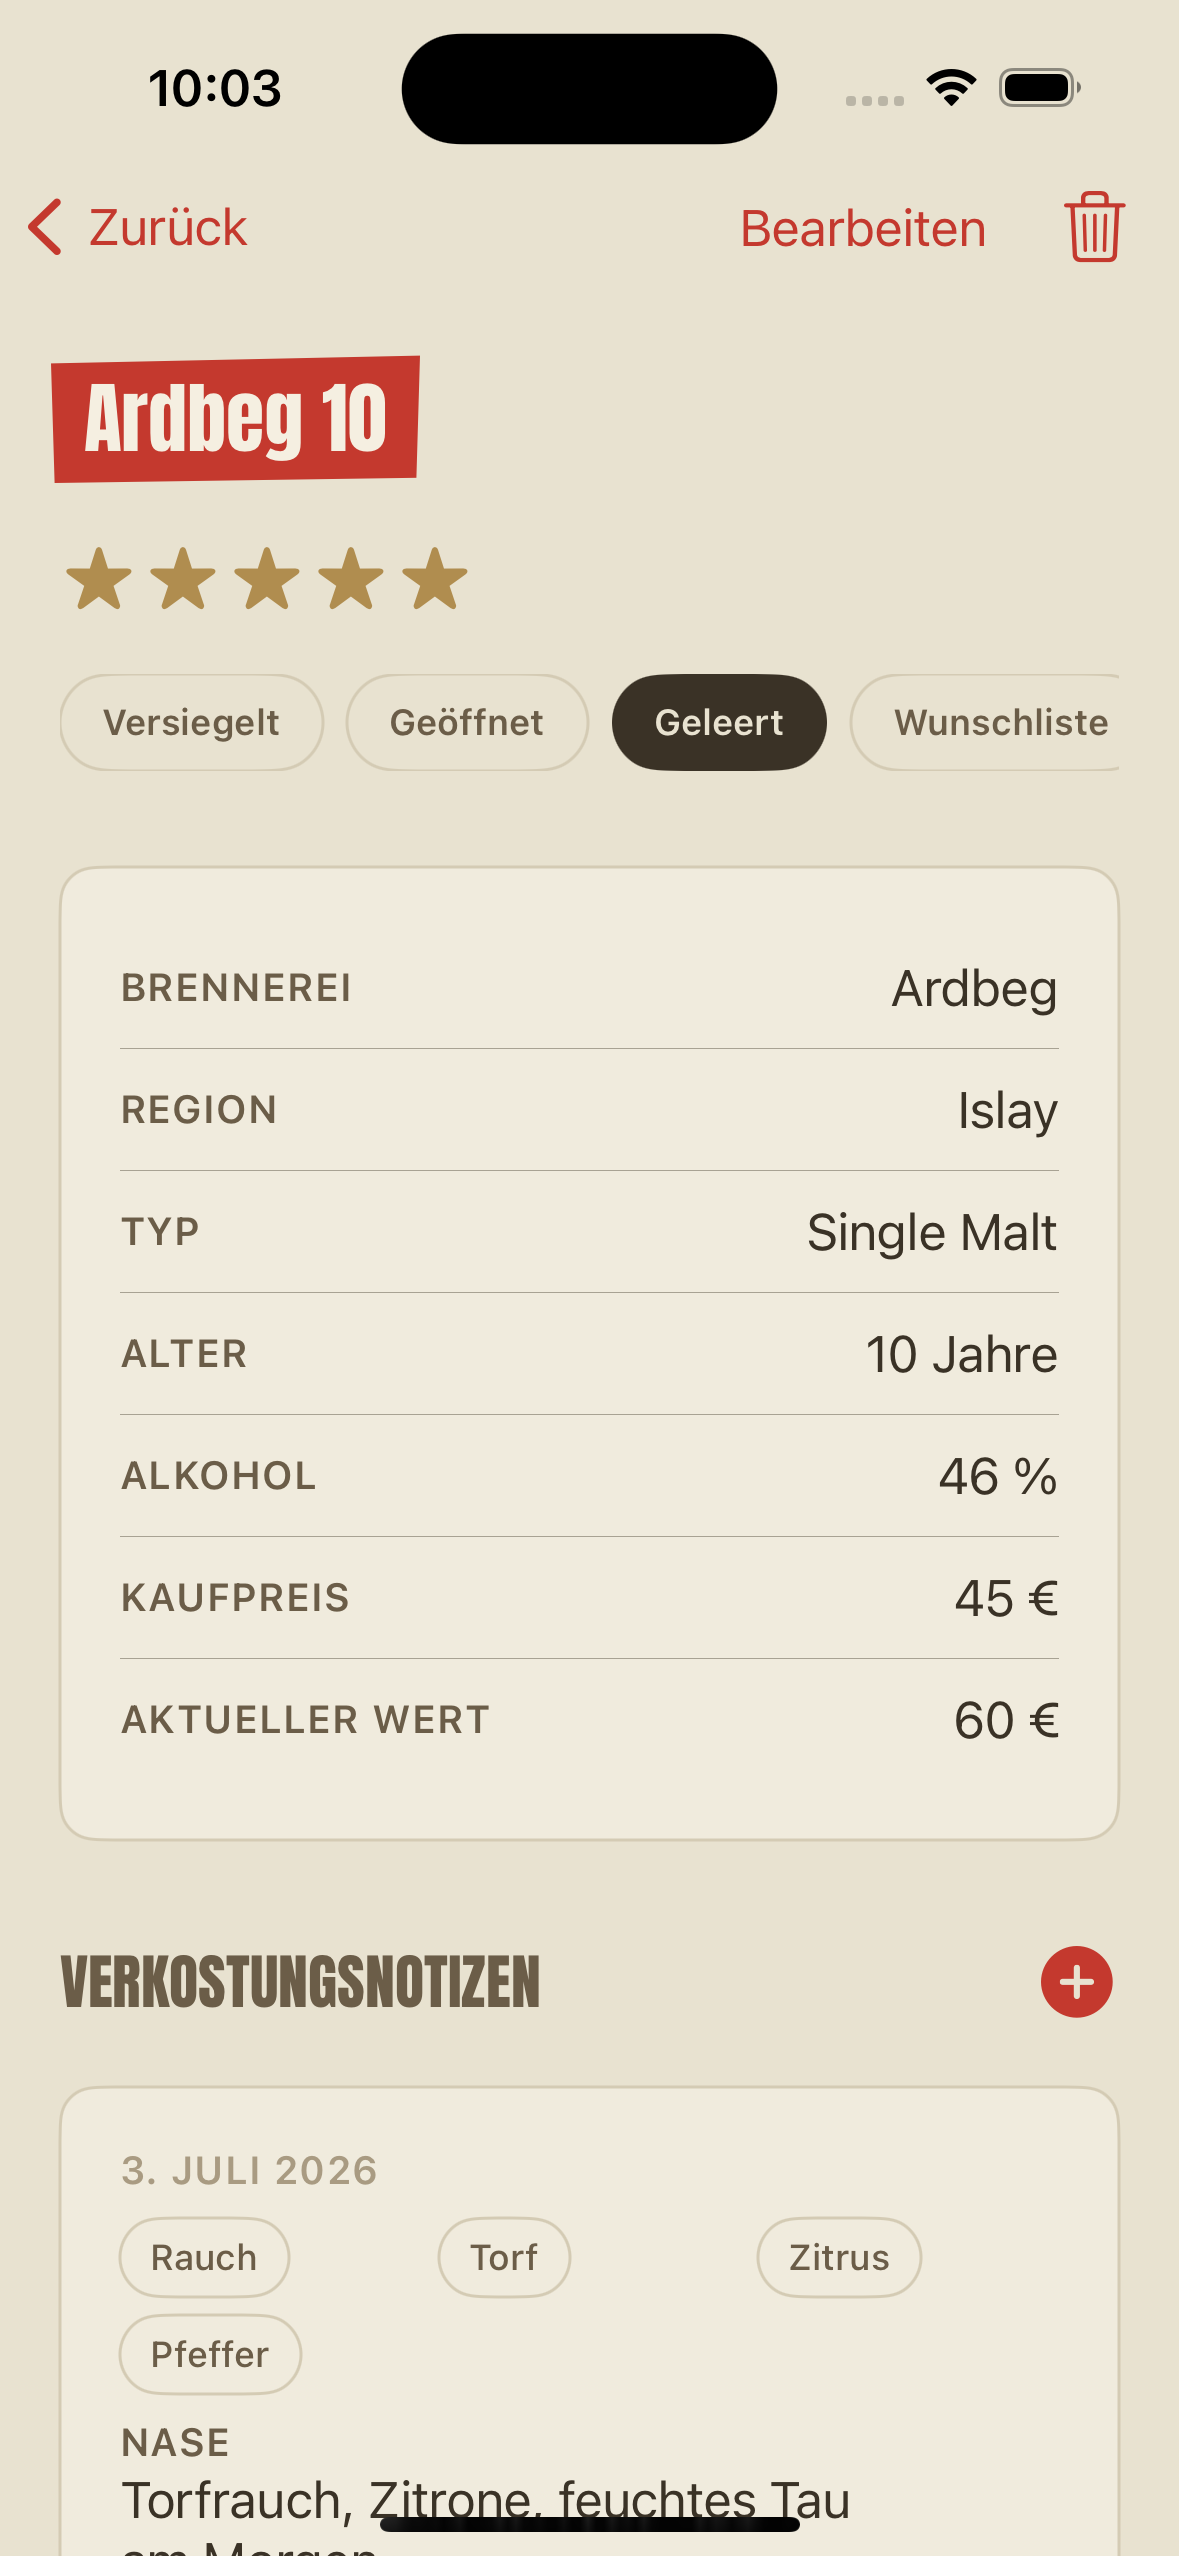Select the Geöffnet status chip
The width and height of the screenshot is (1179, 2556).
coord(467,722)
